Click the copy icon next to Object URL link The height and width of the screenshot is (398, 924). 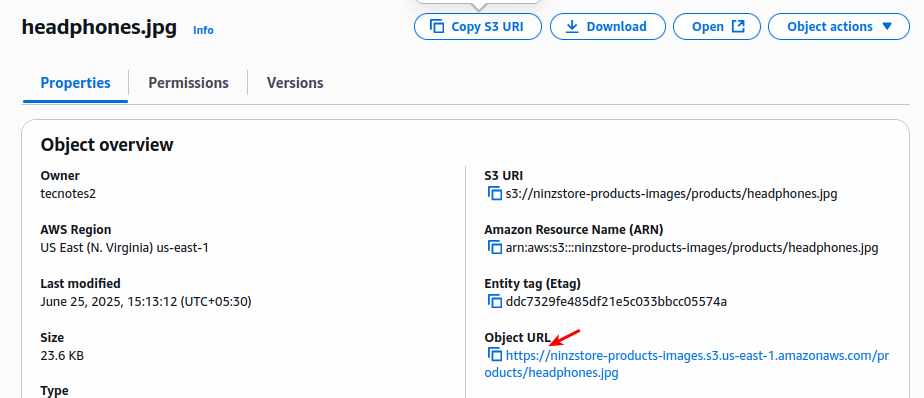[x=494, y=355]
